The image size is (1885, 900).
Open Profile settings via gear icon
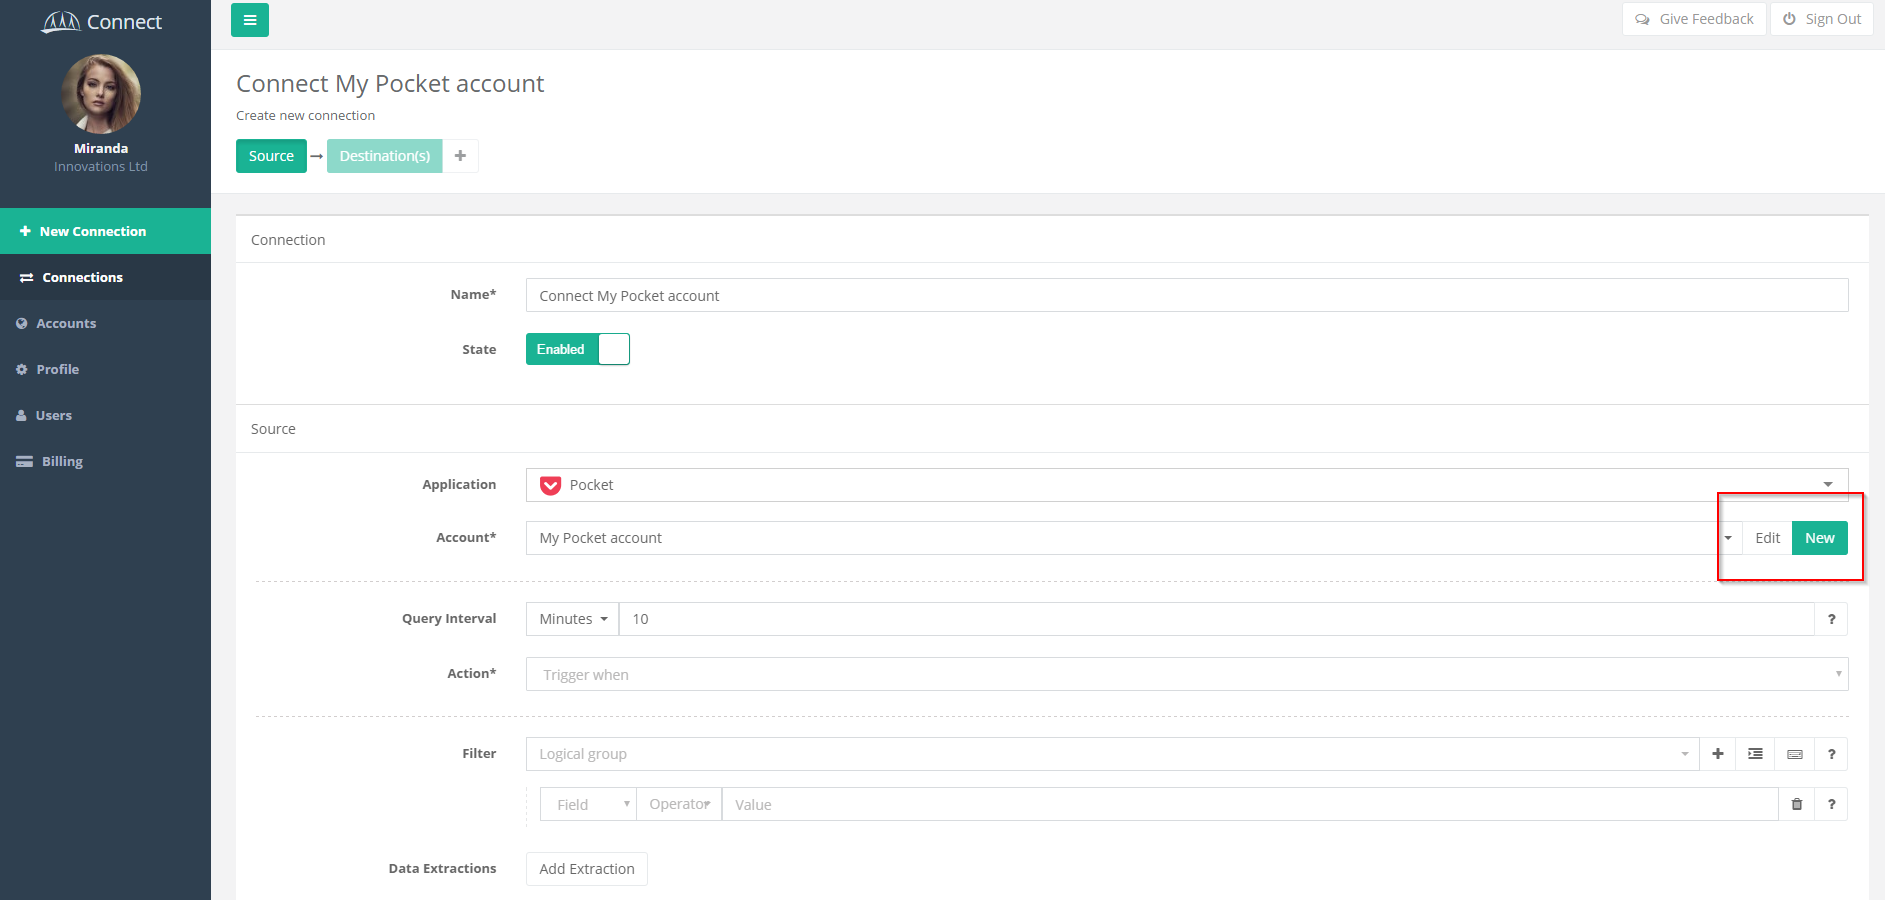(x=23, y=369)
